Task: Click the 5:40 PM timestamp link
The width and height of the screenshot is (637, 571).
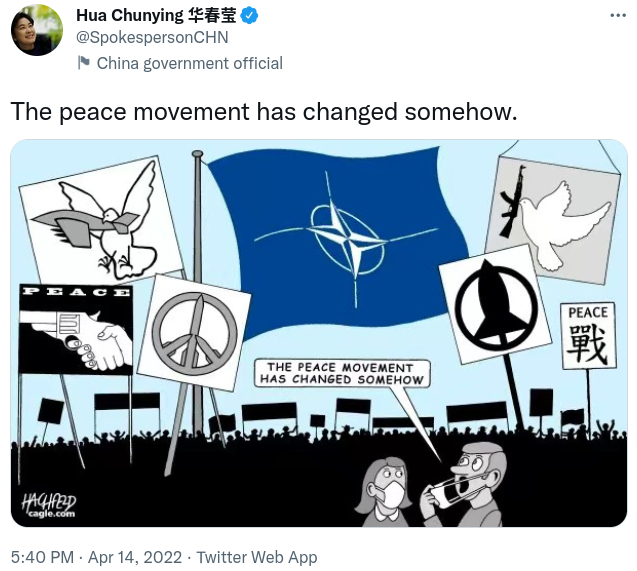Action: click(42, 557)
